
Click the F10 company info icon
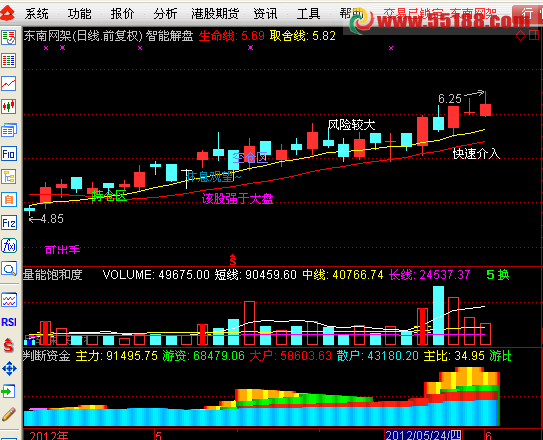coord(9,153)
